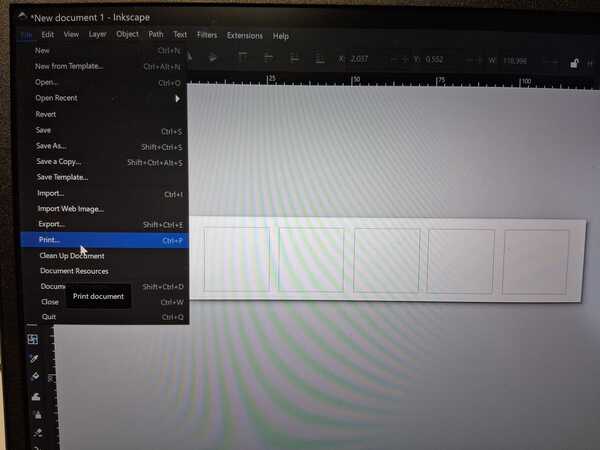
Task: Open the Layer menu
Action: (97, 34)
